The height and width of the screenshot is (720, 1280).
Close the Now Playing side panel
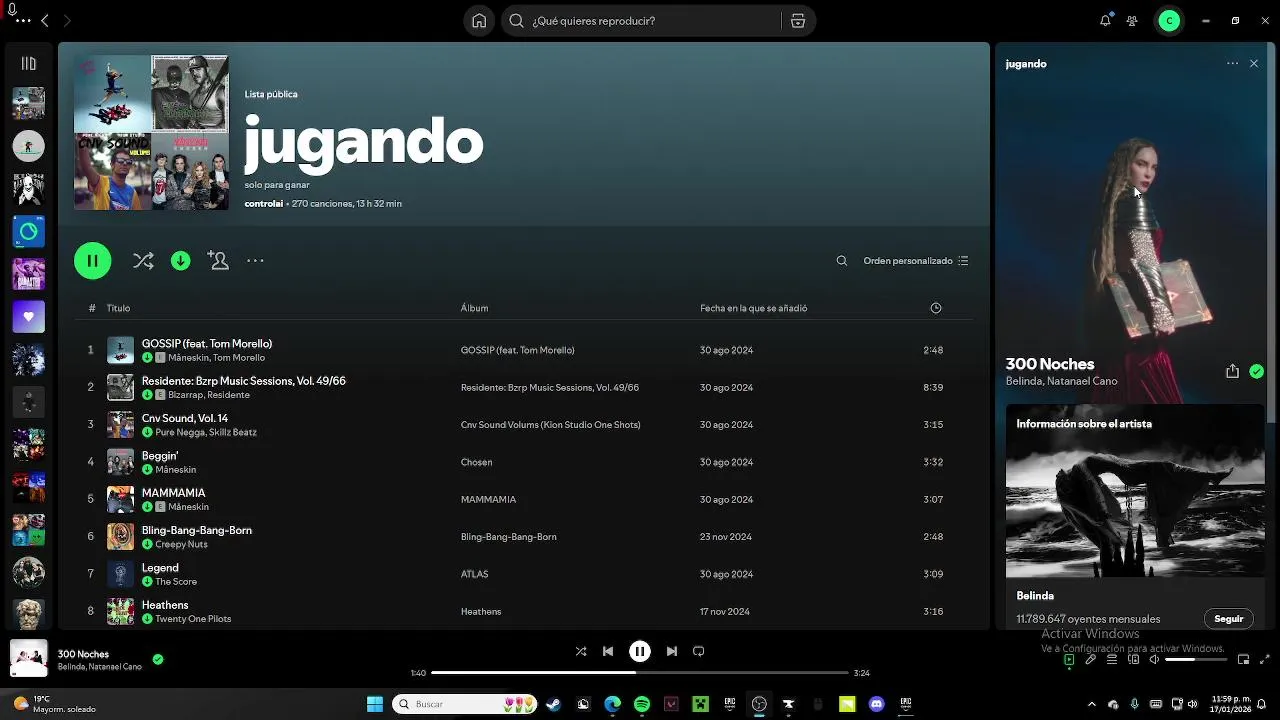pyautogui.click(x=1254, y=63)
